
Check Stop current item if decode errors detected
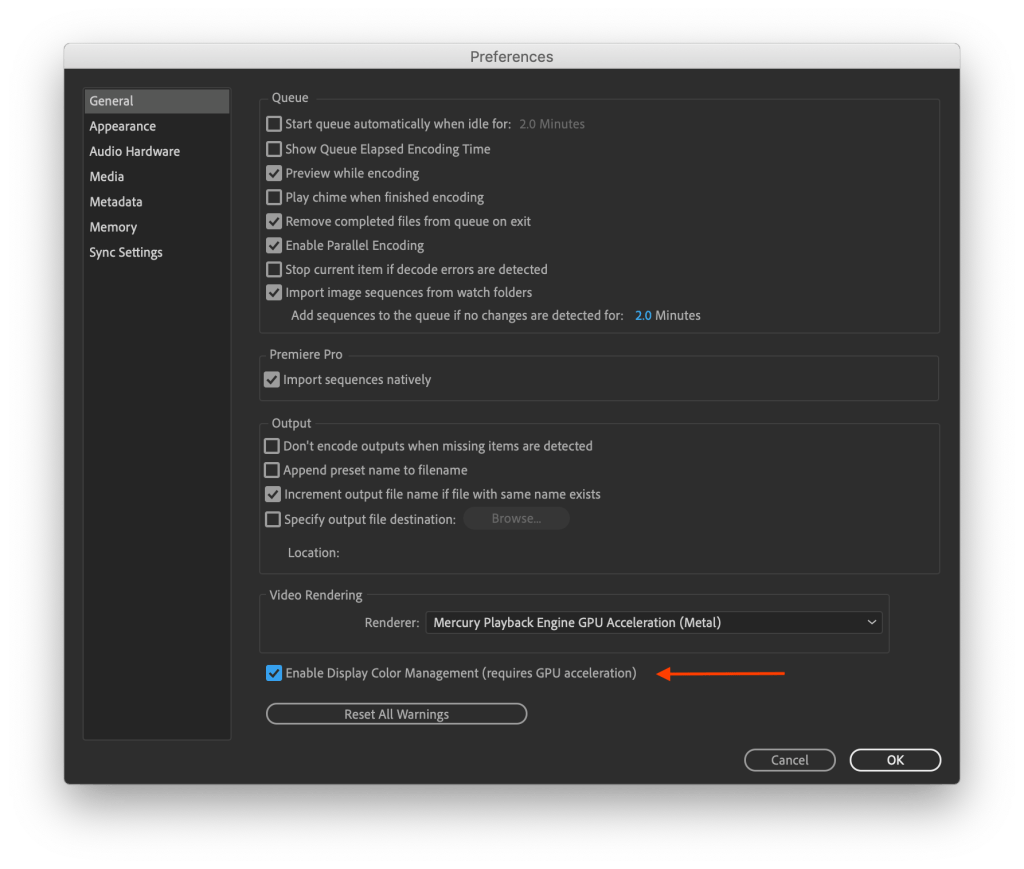point(274,269)
